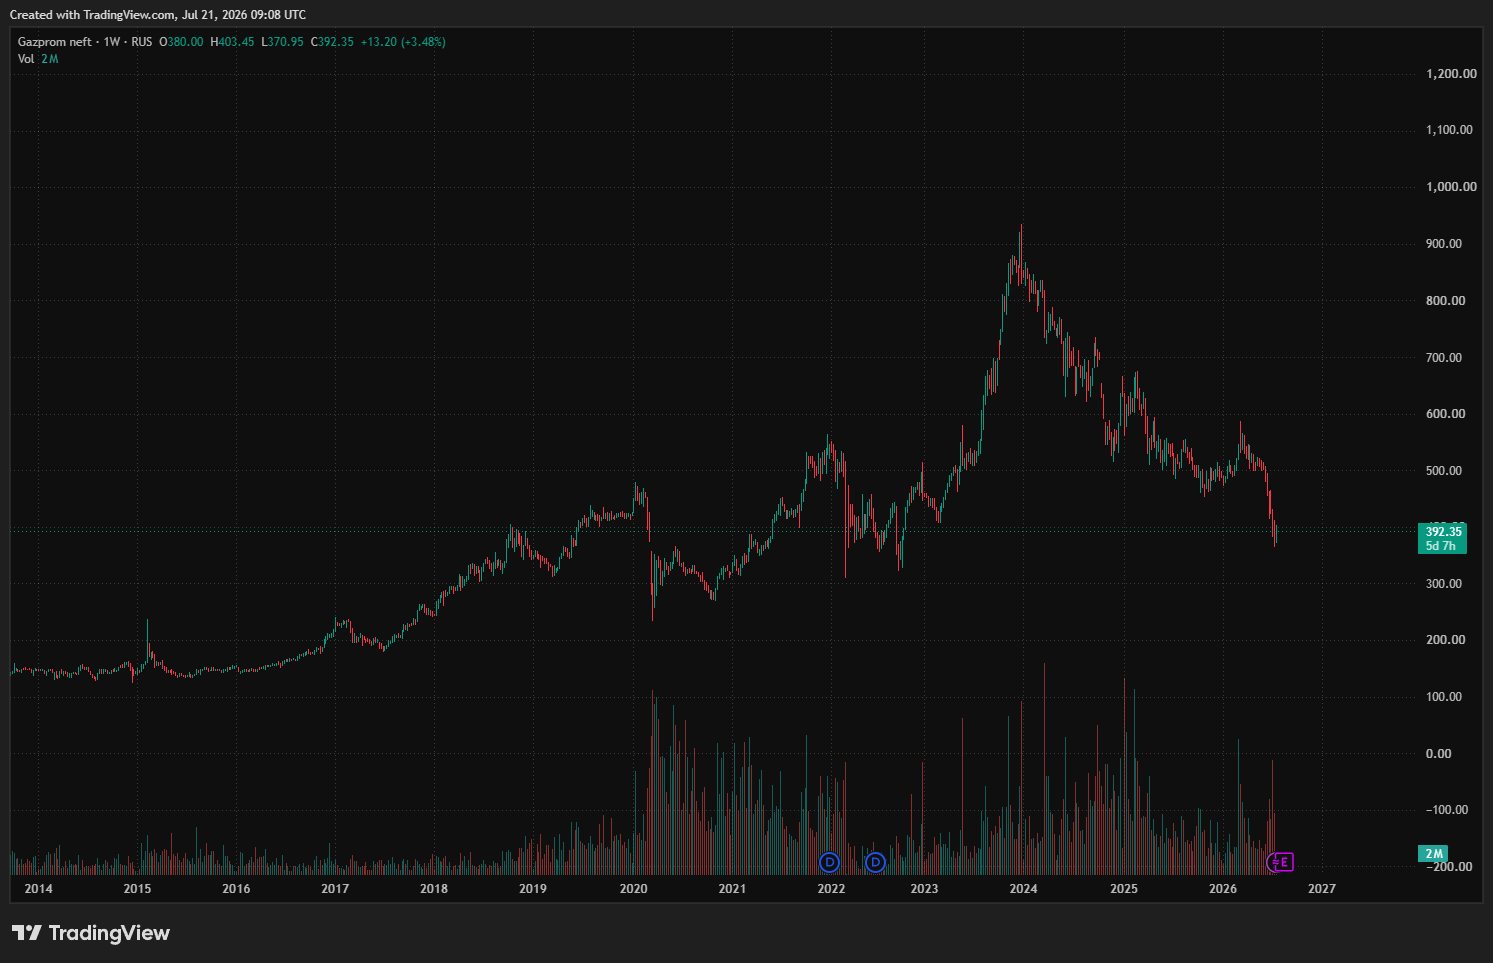Click the −100.00 price axis label
This screenshot has height=963, width=1493.
1447,810
